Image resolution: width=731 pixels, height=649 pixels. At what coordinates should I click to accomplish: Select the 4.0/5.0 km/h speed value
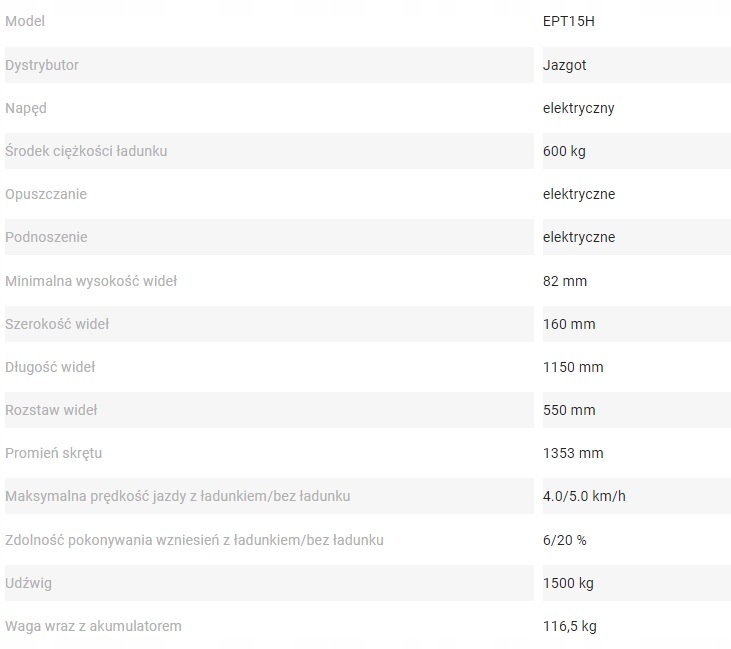(x=582, y=497)
